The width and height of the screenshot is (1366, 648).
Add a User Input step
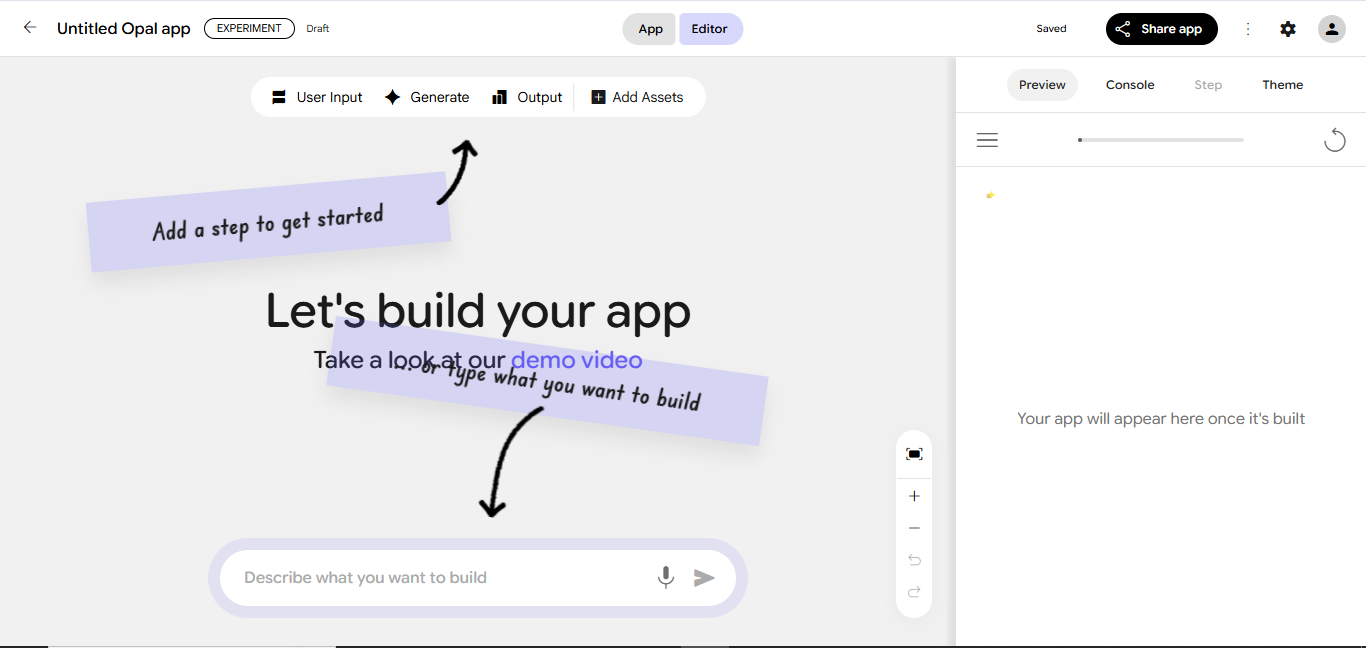pyautogui.click(x=317, y=96)
